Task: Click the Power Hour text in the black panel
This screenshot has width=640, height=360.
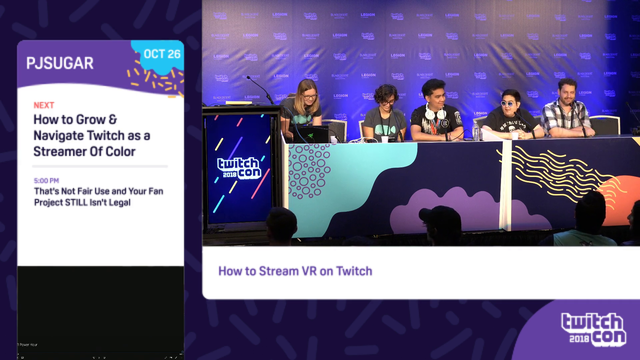Action: point(28,345)
